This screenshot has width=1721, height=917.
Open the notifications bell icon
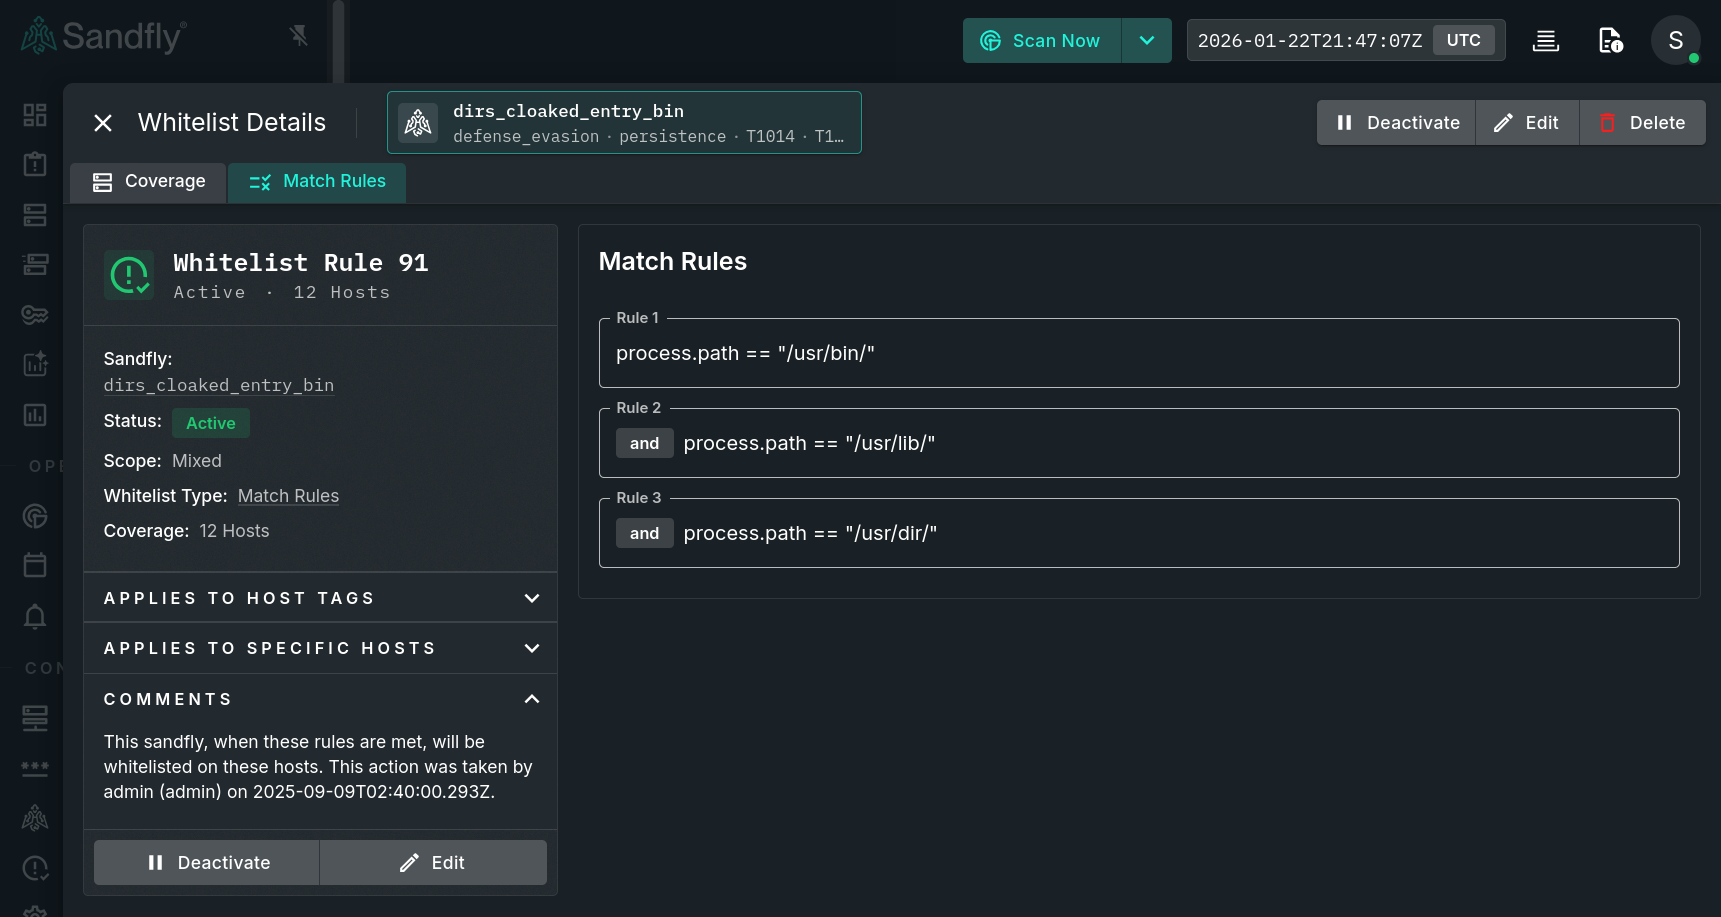click(x=34, y=617)
